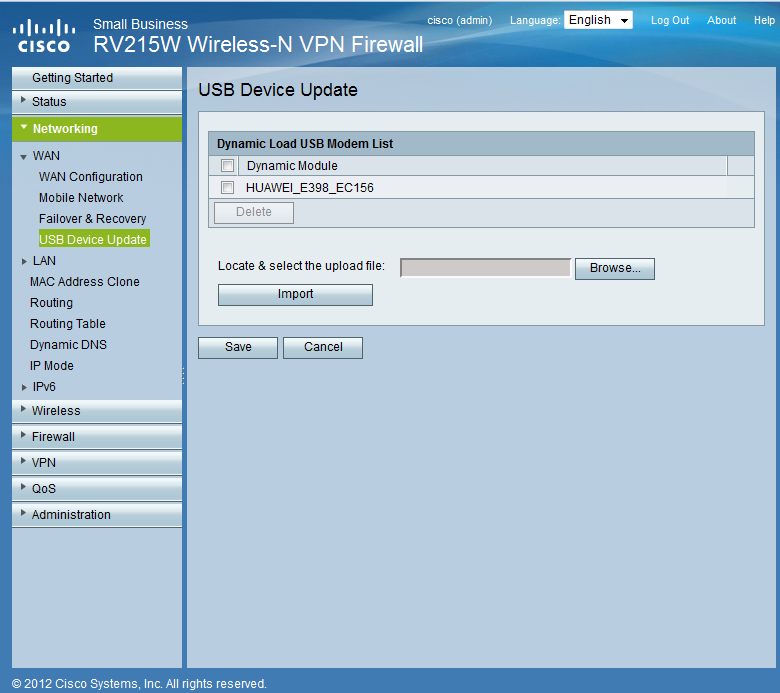Expand the Status menu section
780x693 pixels.
48,102
